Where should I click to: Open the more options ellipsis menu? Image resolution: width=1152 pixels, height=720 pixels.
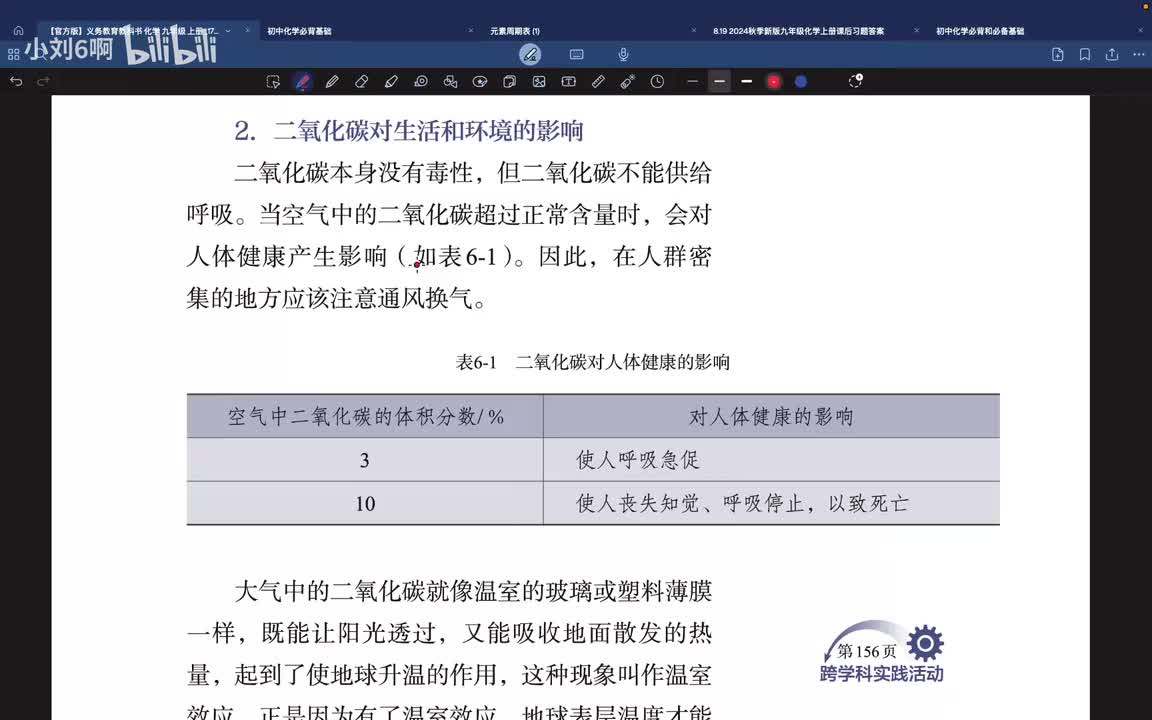[1139, 54]
